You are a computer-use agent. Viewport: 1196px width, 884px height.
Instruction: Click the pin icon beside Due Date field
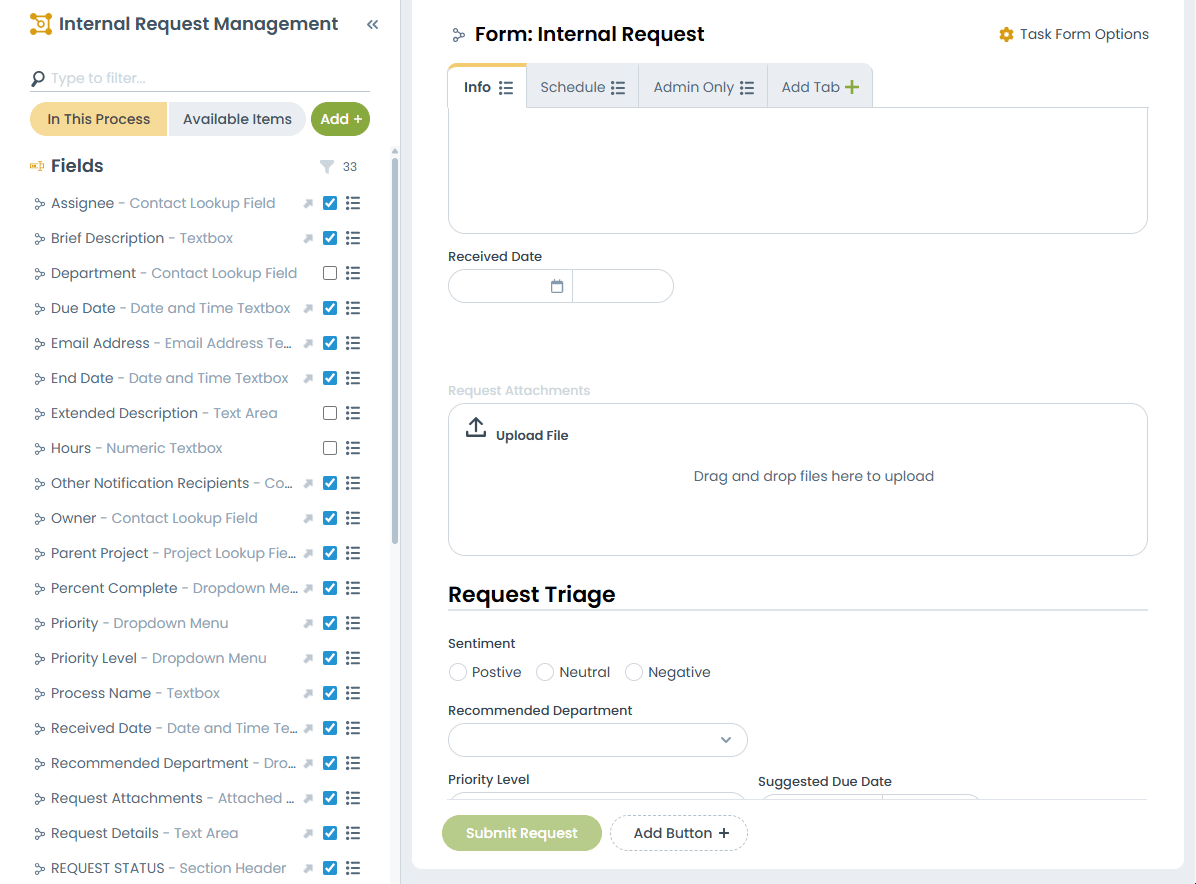308,309
